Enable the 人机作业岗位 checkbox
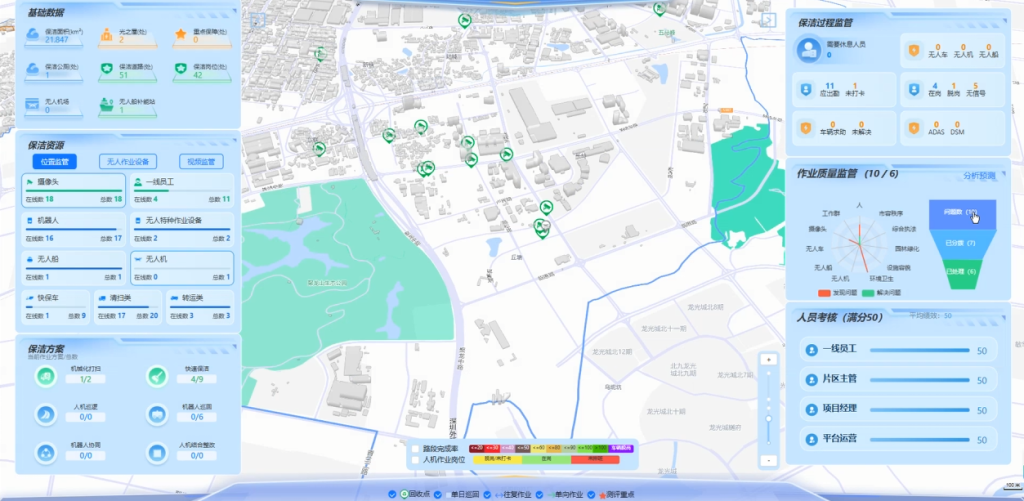This screenshot has width=1024, height=501. tap(416, 460)
